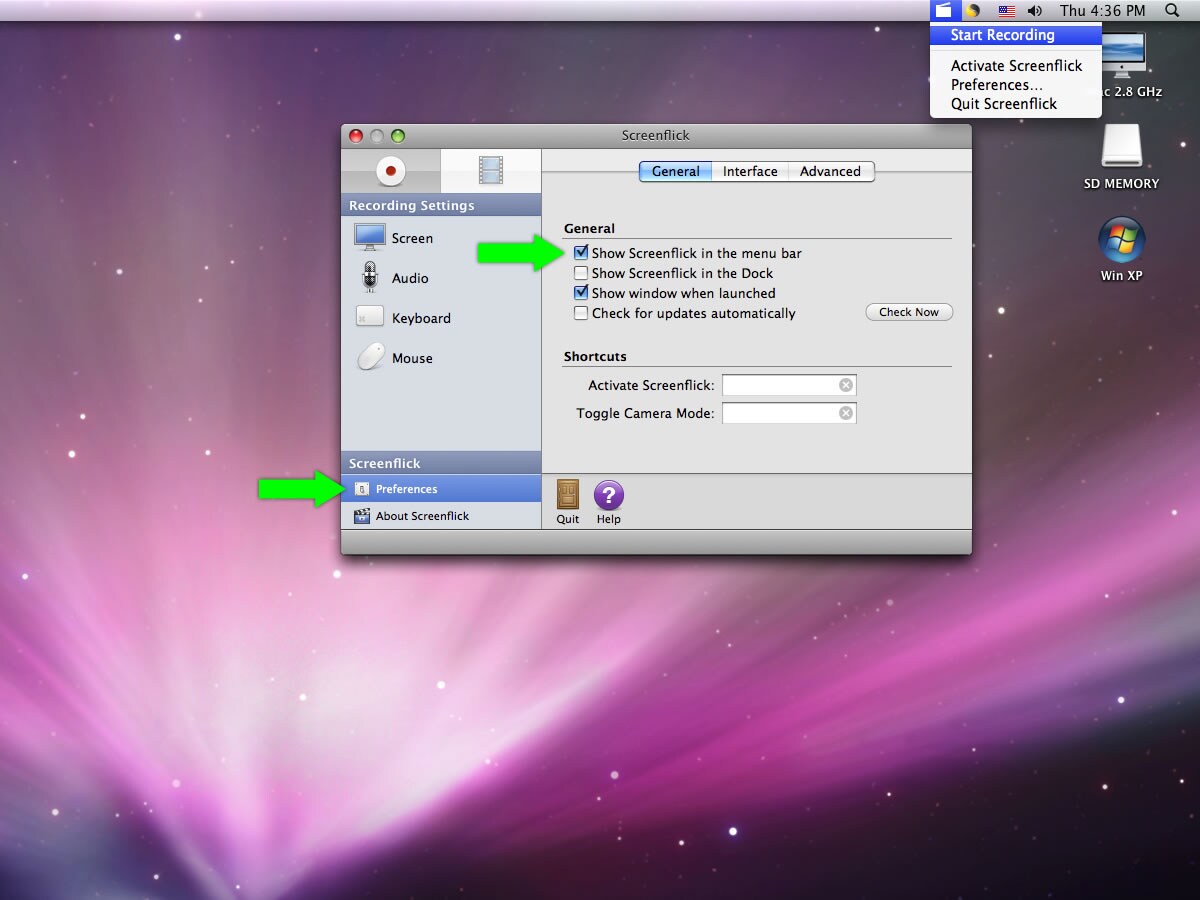Click the Keyboard label in the sidebar
The width and height of the screenshot is (1200, 900).
pos(421,318)
